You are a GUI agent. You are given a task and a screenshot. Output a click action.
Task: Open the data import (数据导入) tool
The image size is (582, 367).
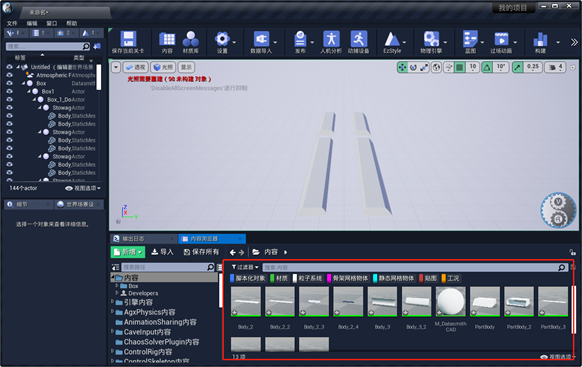click(261, 39)
